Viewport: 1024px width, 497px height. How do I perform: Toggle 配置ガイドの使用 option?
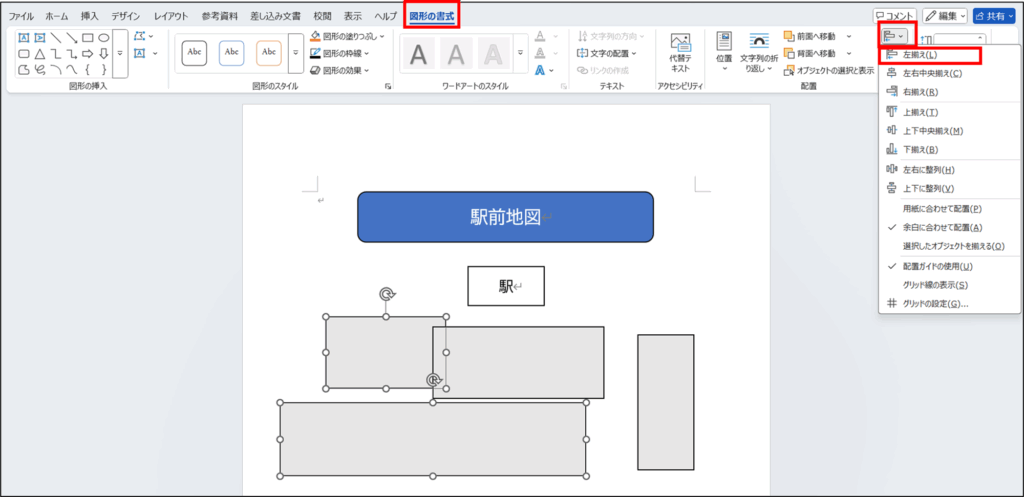pyautogui.click(x=937, y=266)
